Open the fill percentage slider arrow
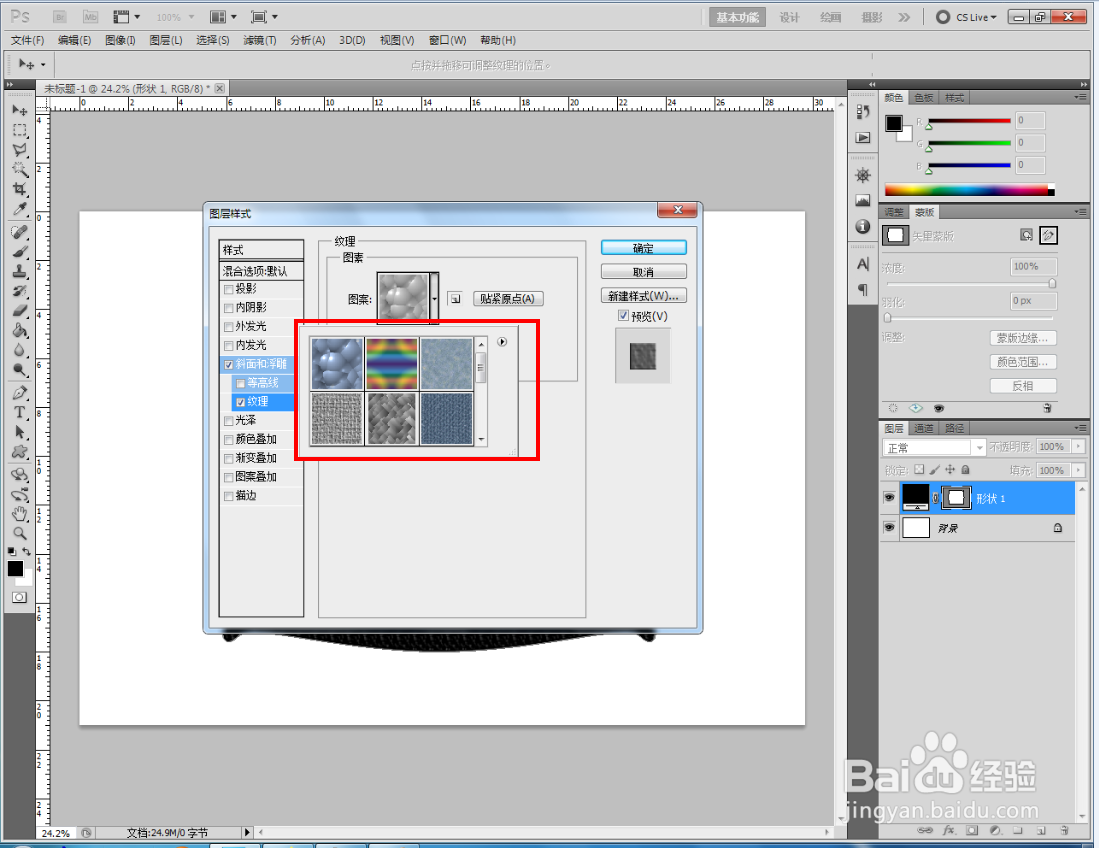 coord(1078,470)
